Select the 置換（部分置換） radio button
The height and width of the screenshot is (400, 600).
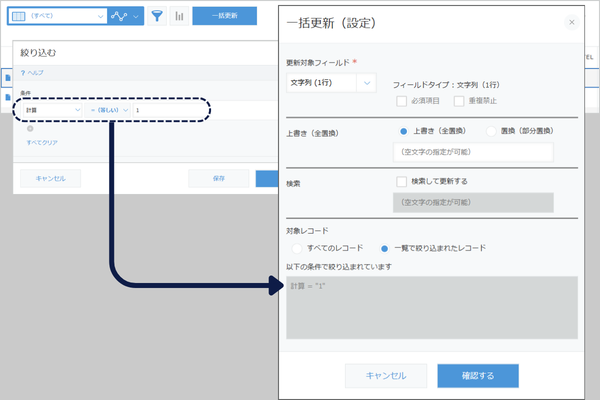pos(491,131)
